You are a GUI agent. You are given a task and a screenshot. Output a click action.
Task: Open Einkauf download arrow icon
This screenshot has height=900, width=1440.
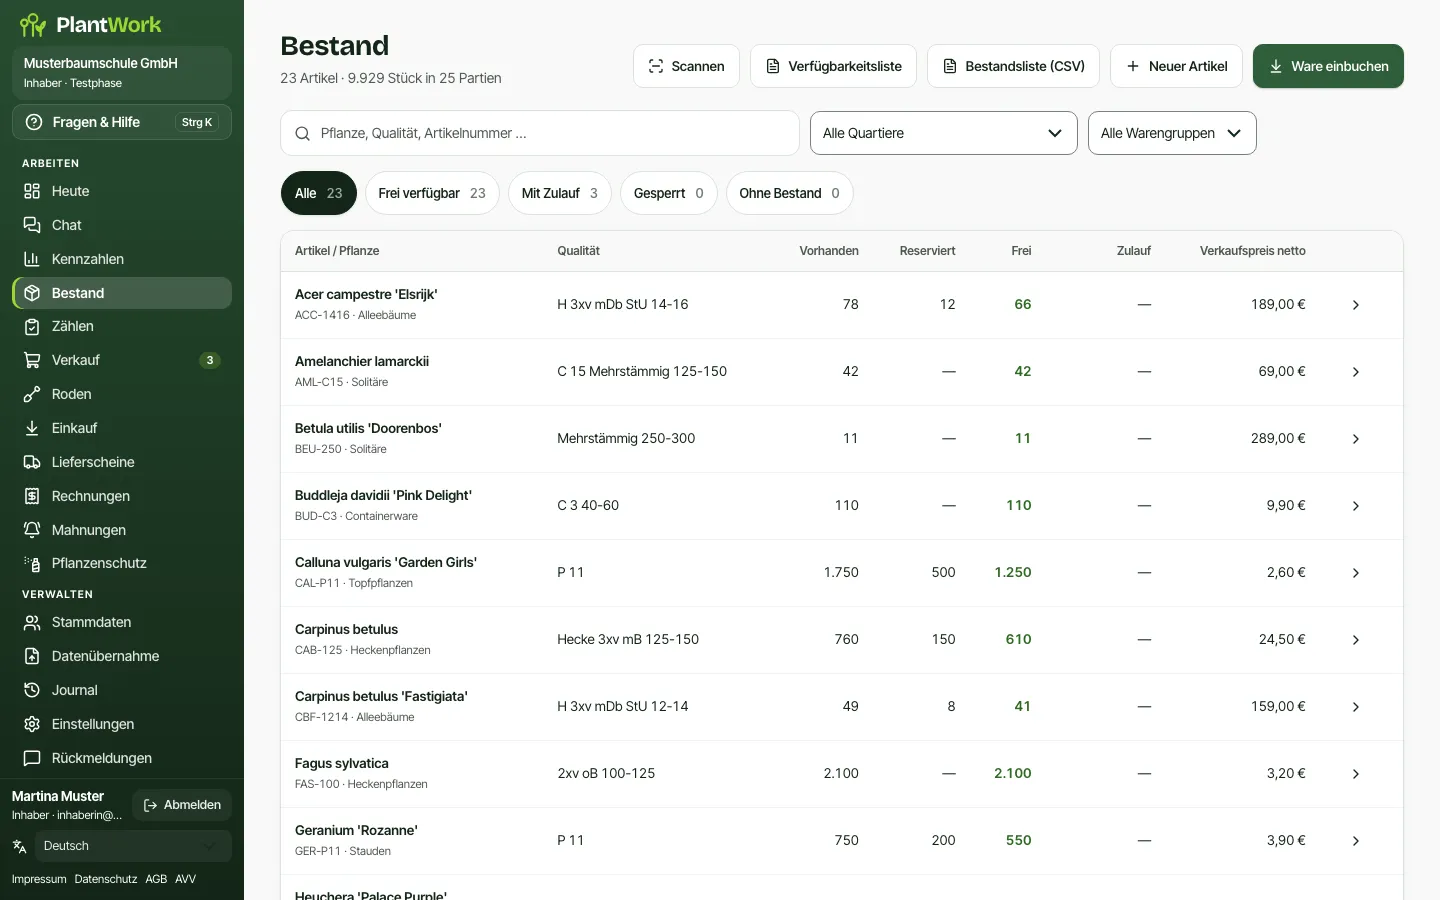click(32, 428)
